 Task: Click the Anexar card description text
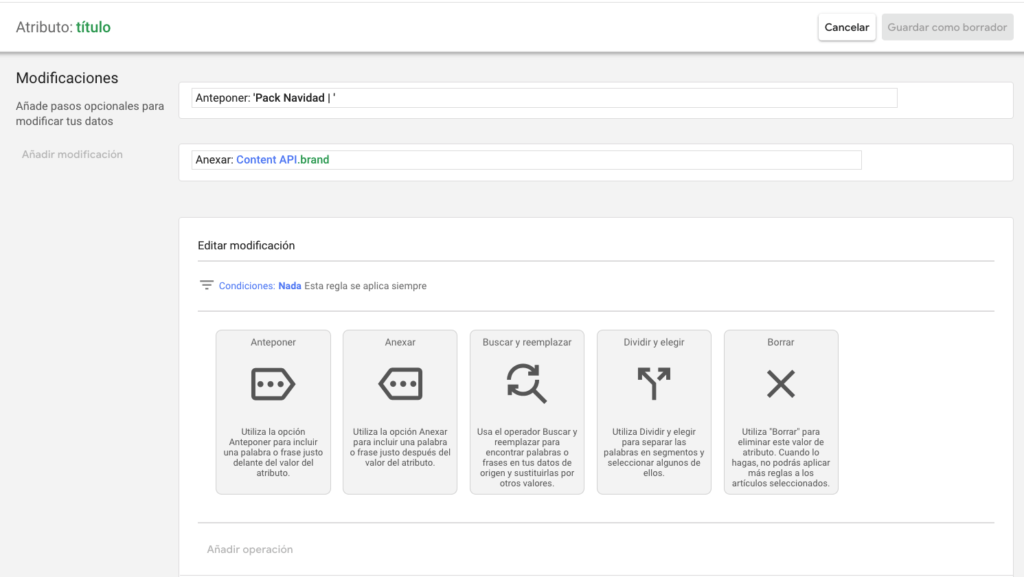(x=400, y=447)
